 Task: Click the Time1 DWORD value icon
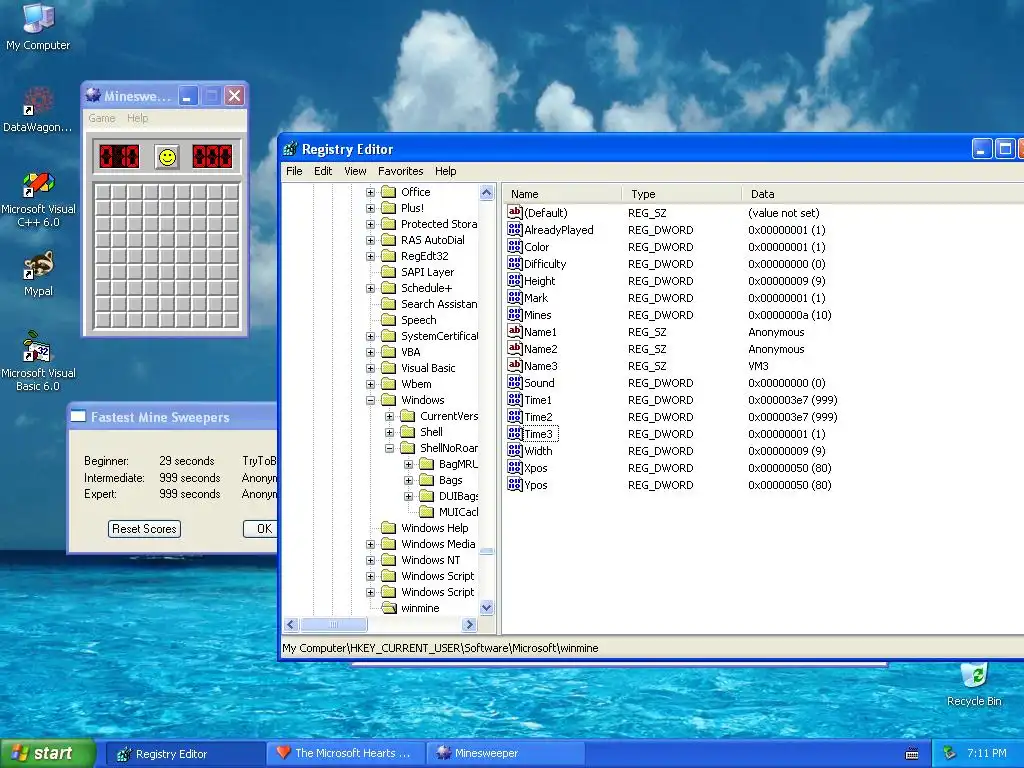tap(515, 399)
